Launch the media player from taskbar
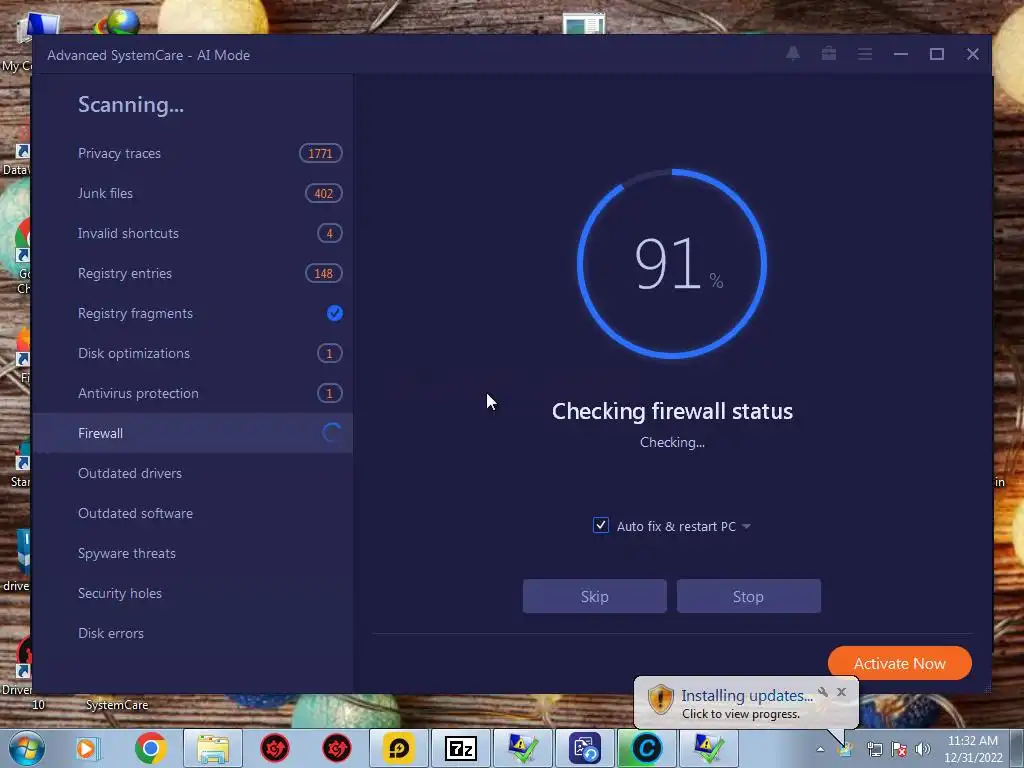The width and height of the screenshot is (1024, 768). coord(86,748)
